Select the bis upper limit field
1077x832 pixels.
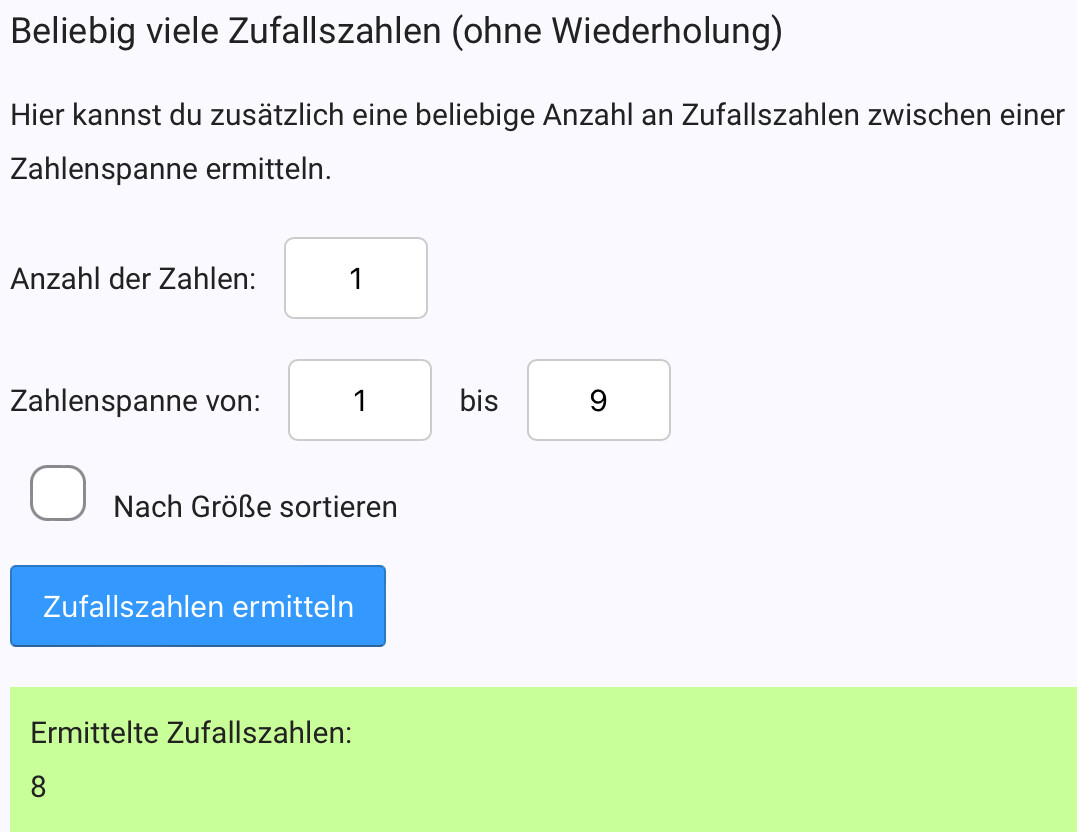pyautogui.click(x=598, y=400)
